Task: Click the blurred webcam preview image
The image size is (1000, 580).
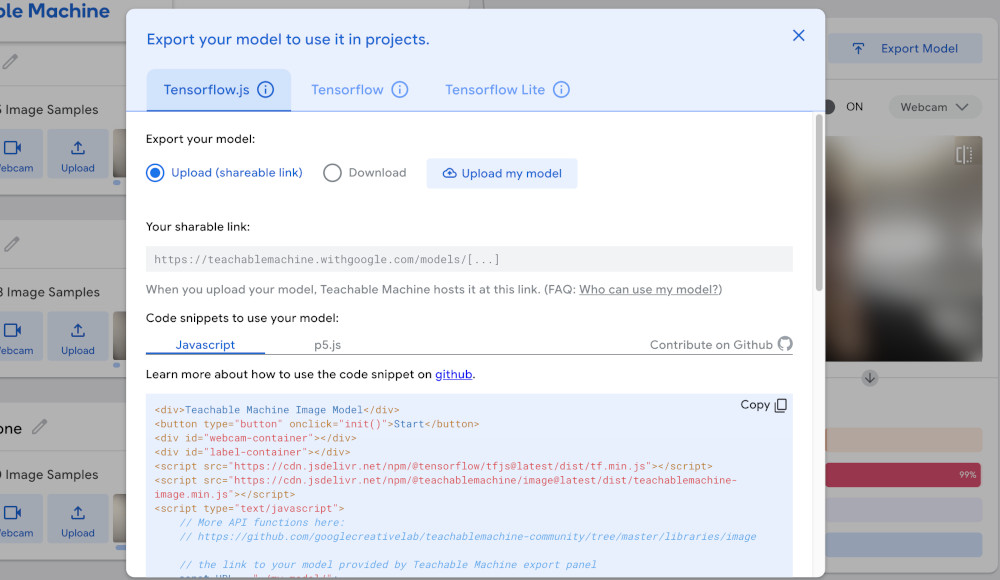Action: coord(904,249)
